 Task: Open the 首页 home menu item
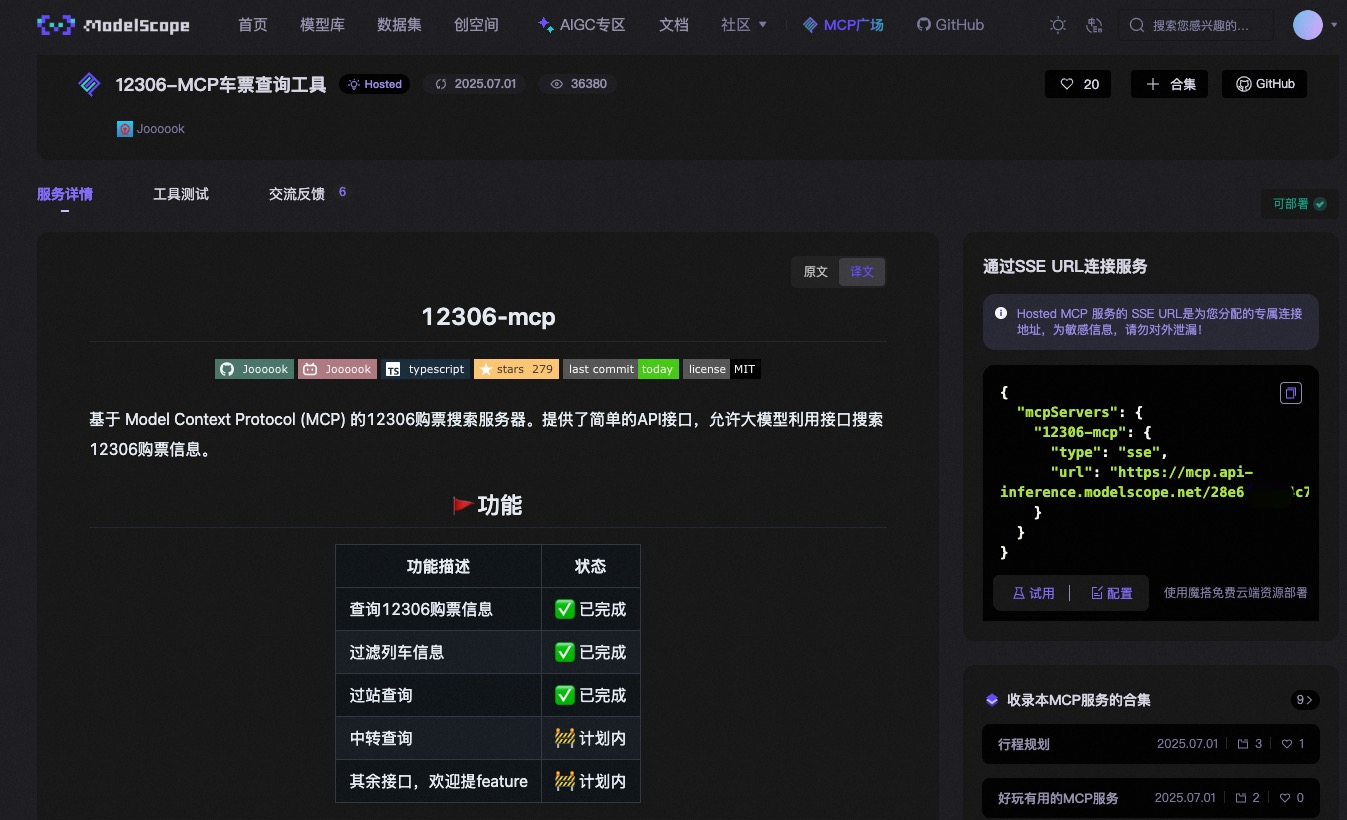click(253, 25)
